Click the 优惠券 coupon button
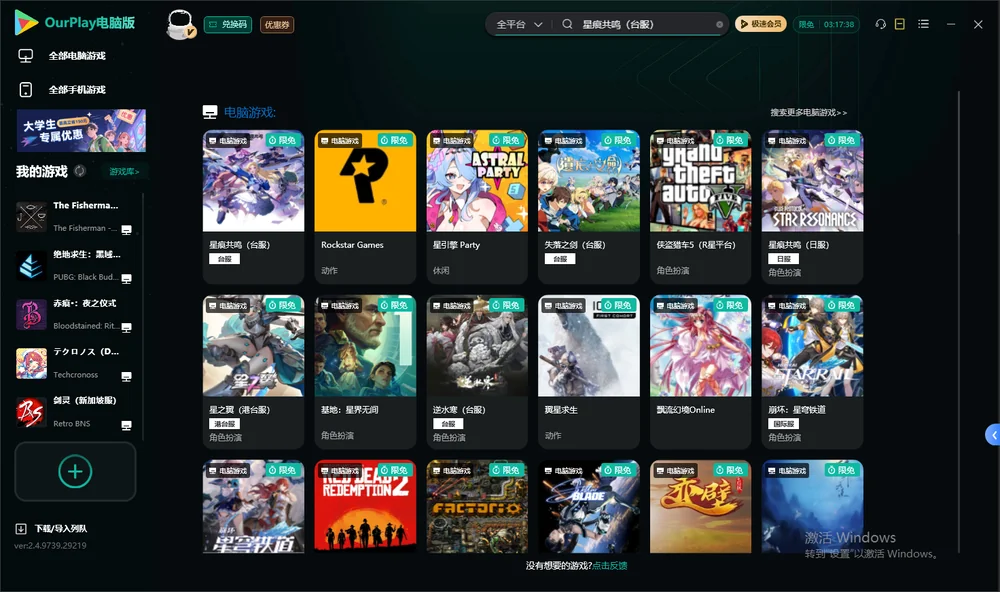Viewport: 1000px width, 592px height. (277, 25)
